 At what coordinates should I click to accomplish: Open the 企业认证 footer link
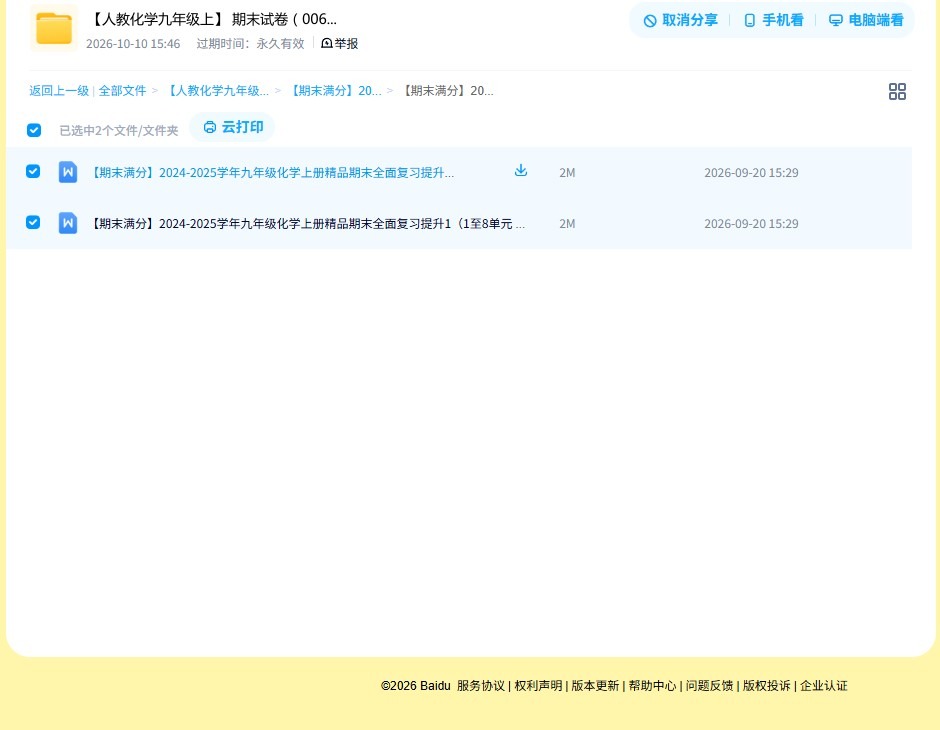824,686
